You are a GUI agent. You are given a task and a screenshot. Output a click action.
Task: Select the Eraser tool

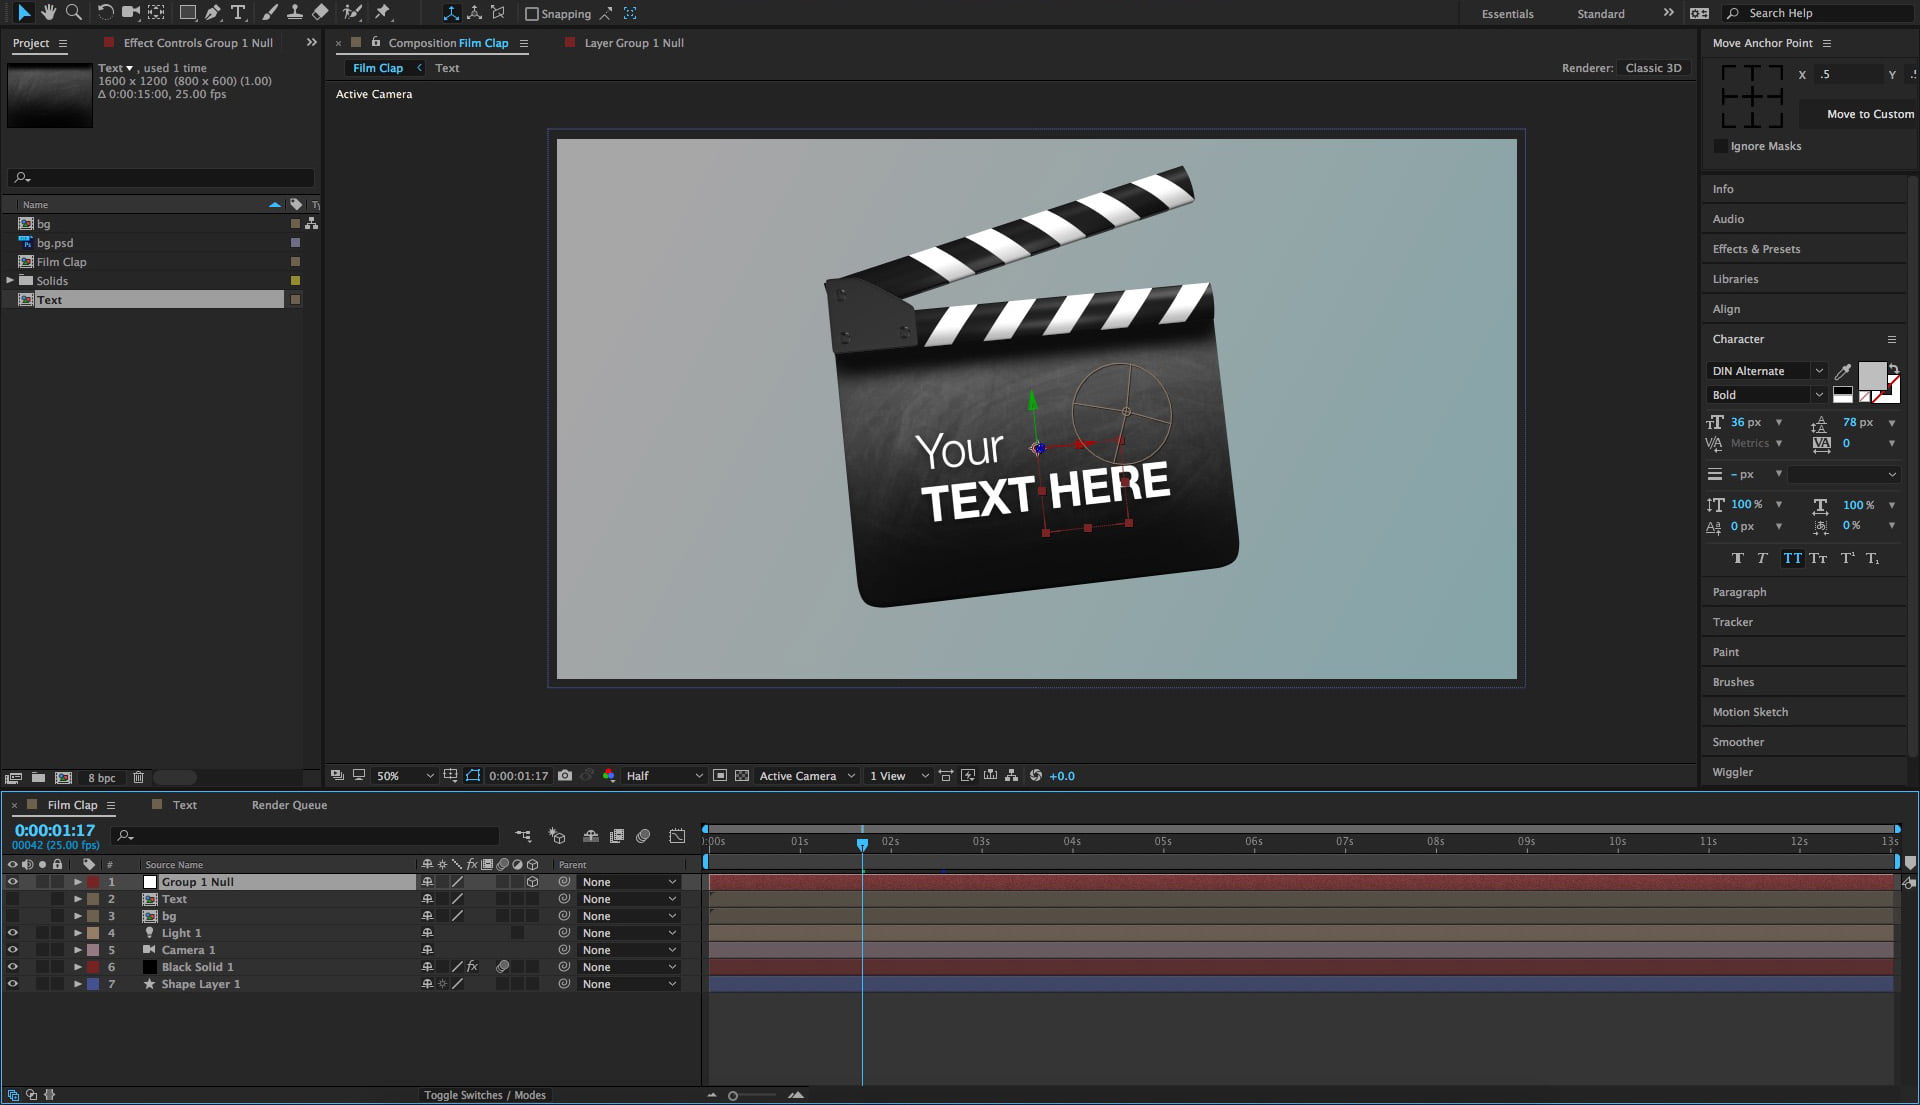pos(320,13)
